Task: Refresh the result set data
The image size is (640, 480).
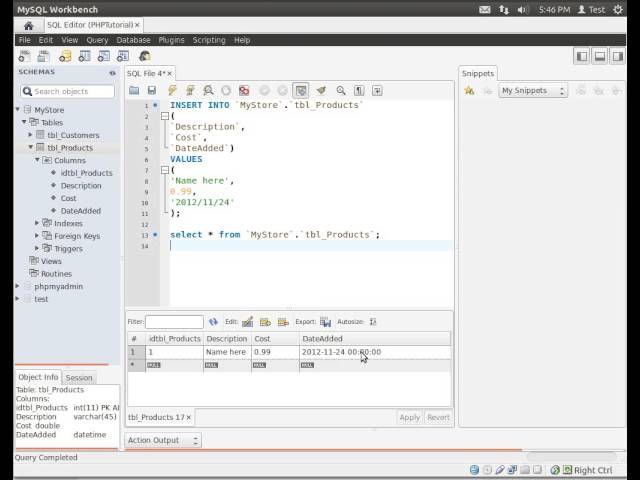Action: 213,322
